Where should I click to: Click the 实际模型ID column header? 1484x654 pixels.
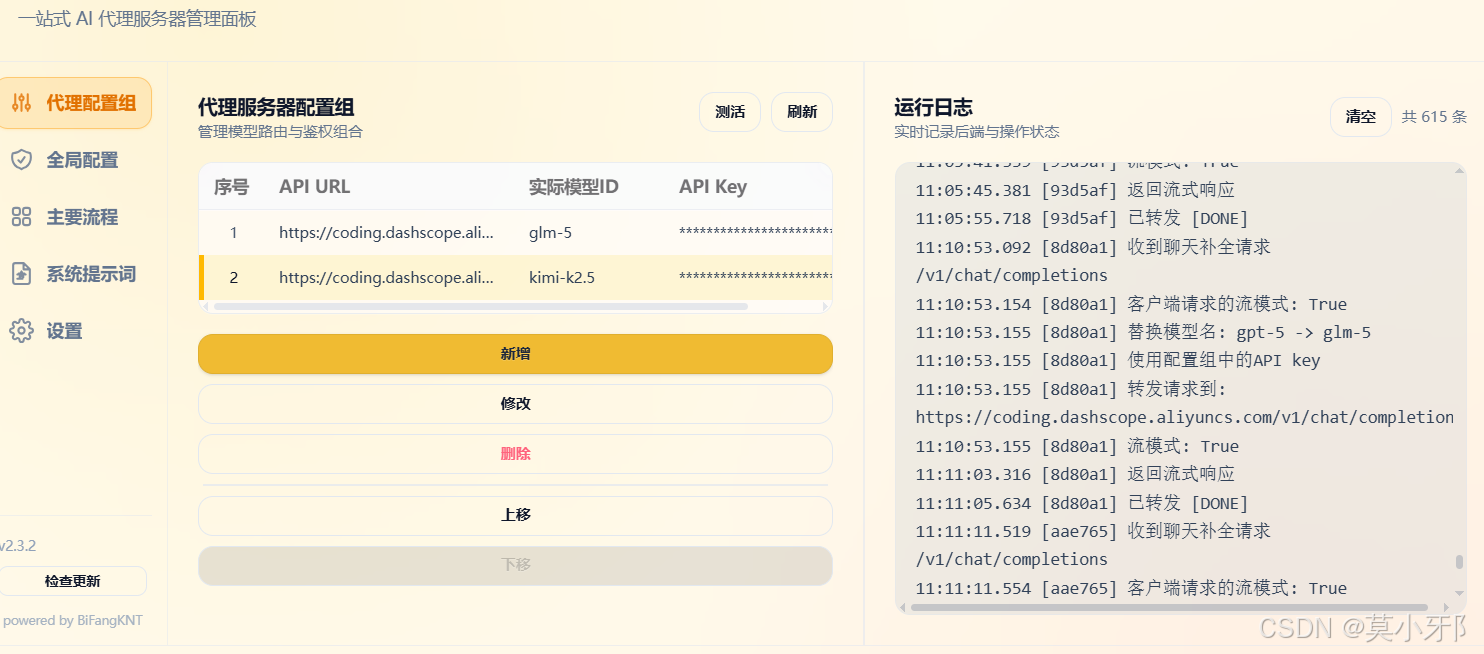point(574,187)
